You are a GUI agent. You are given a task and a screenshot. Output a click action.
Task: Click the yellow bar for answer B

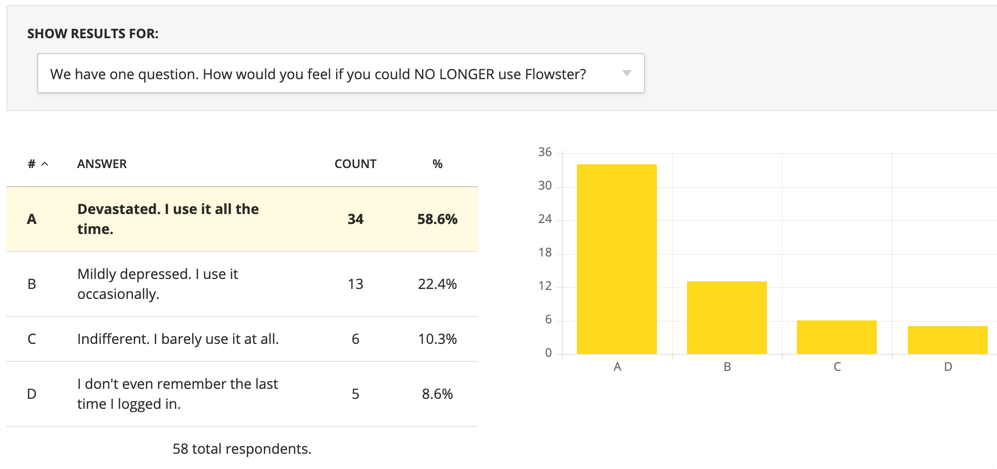727,318
